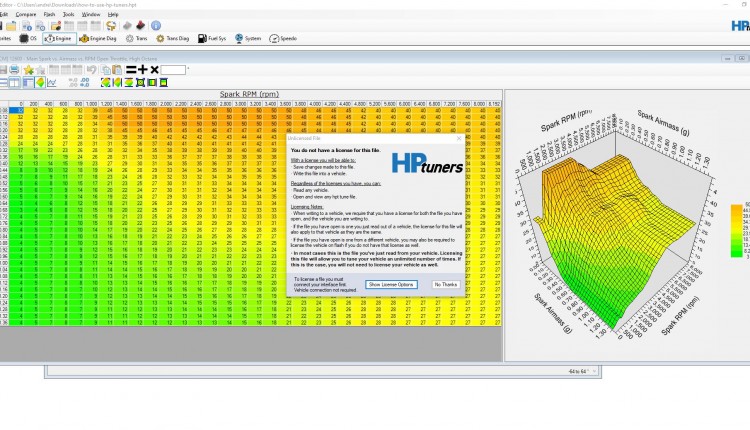Select the Fuel Sys section

[x=213, y=39]
